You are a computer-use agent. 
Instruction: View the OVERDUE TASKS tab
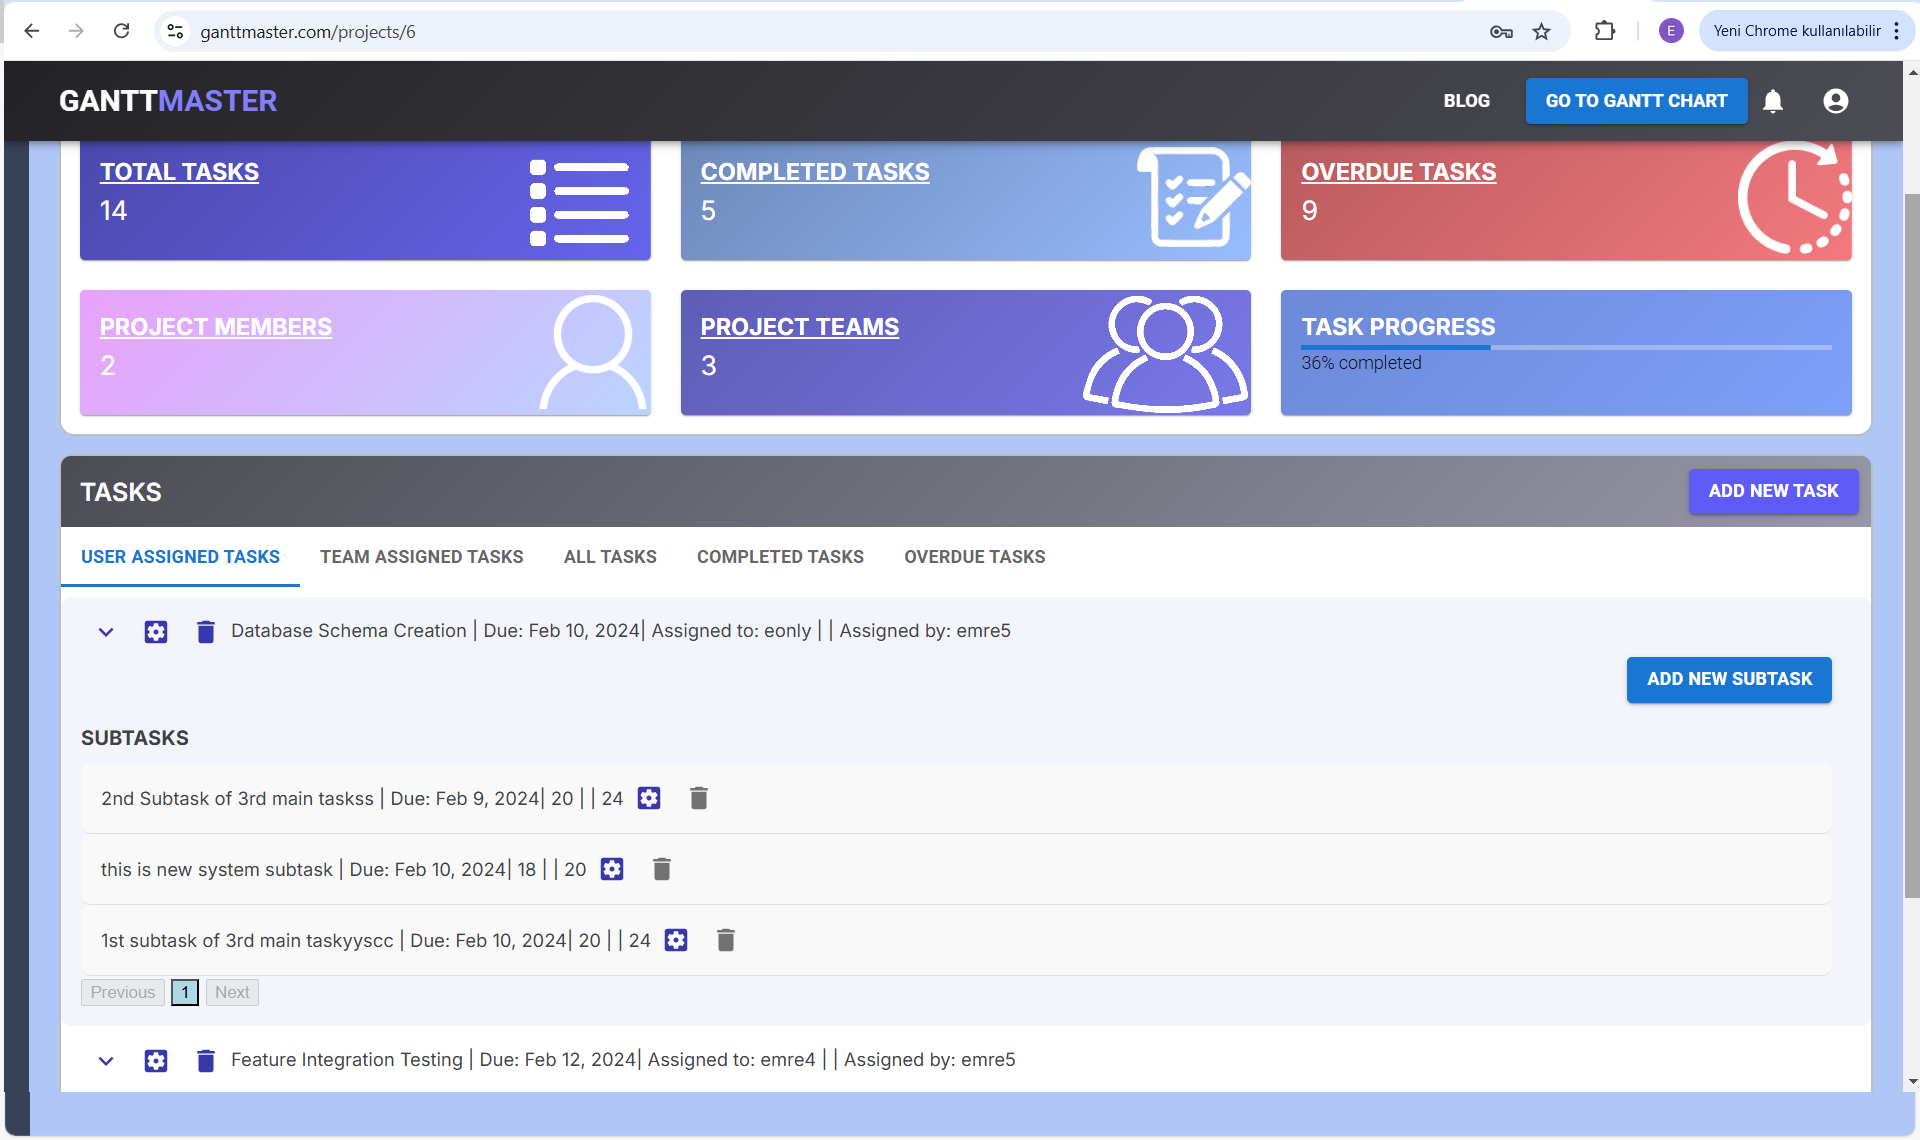click(x=974, y=557)
